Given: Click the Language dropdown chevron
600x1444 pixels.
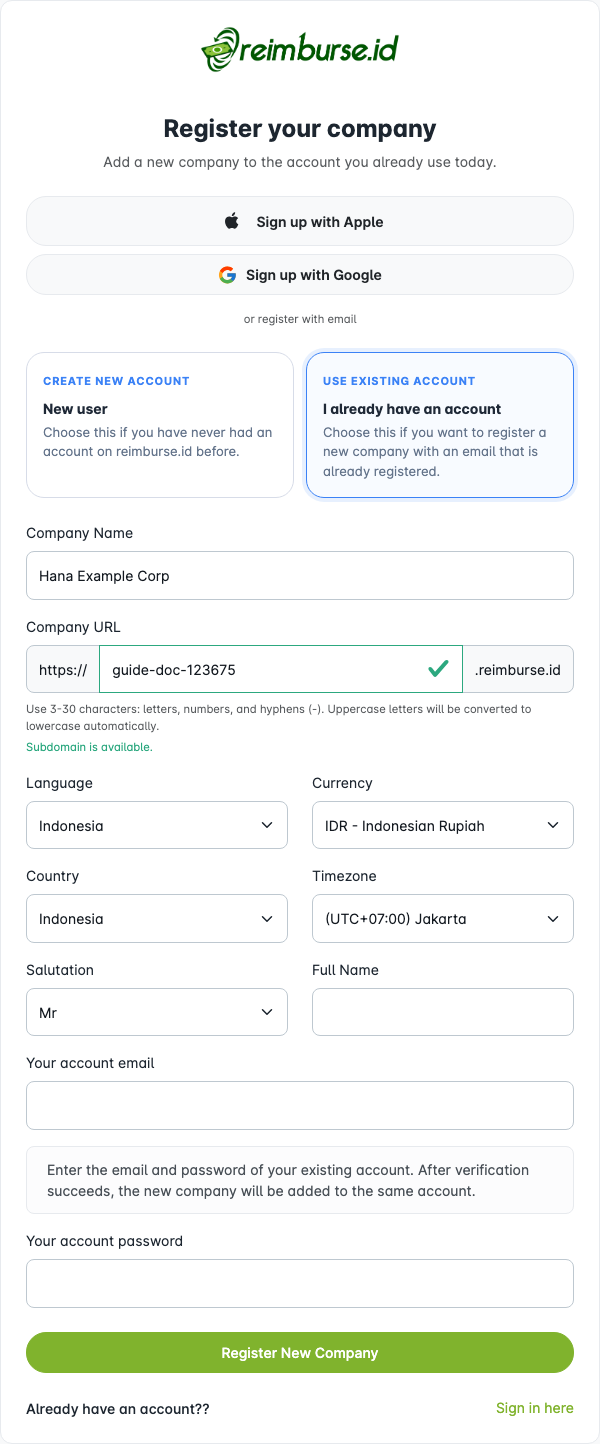Looking at the screenshot, I should [x=267, y=825].
